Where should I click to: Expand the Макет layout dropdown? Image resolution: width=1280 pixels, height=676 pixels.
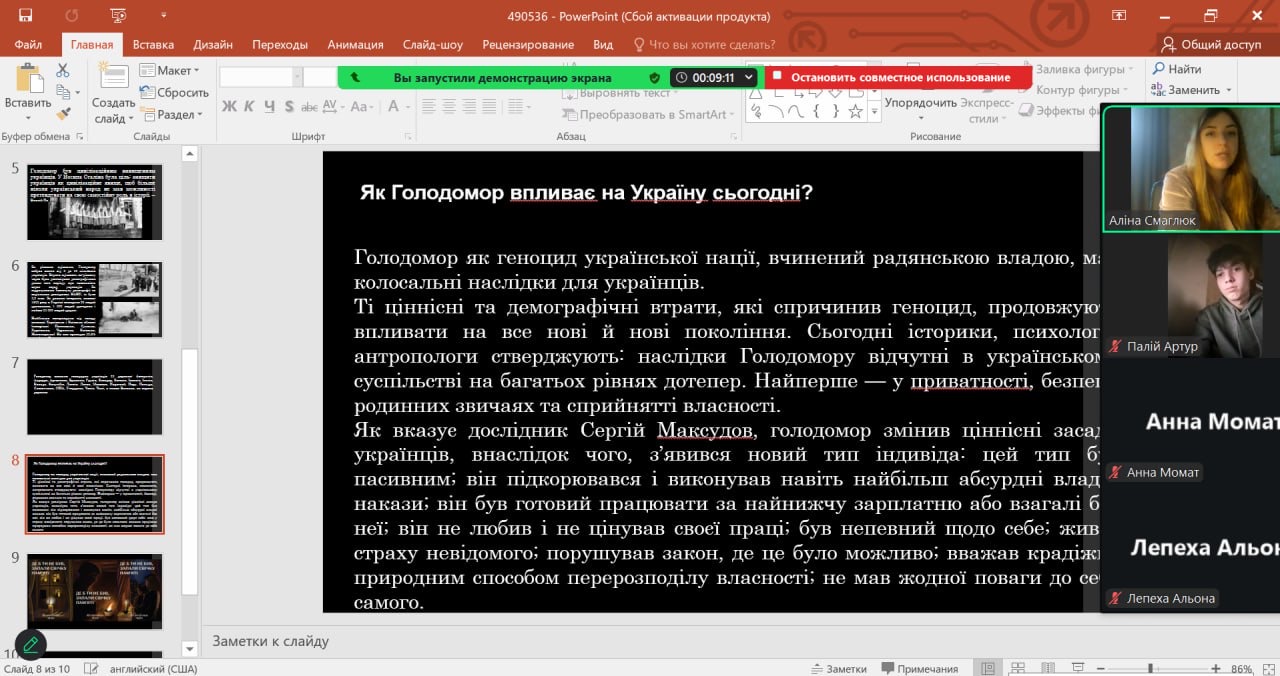click(170, 70)
